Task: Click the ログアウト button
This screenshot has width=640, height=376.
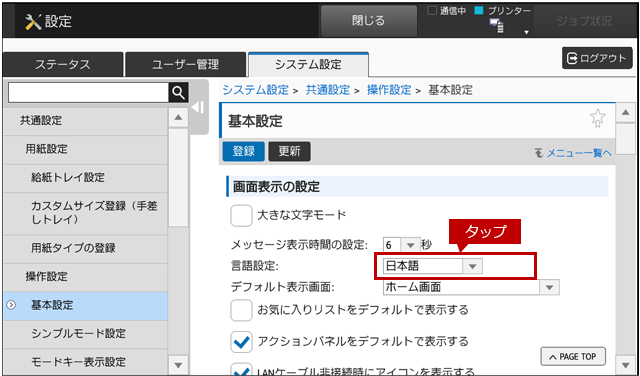Action: (597, 58)
